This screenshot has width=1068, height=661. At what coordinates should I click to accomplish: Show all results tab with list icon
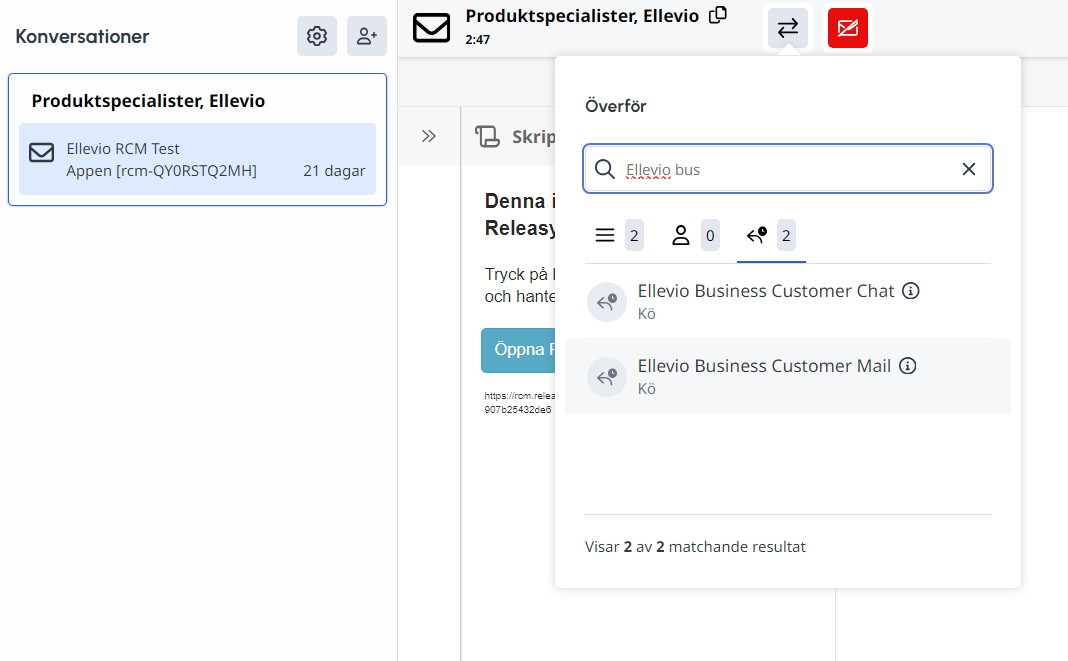pyautogui.click(x=618, y=236)
